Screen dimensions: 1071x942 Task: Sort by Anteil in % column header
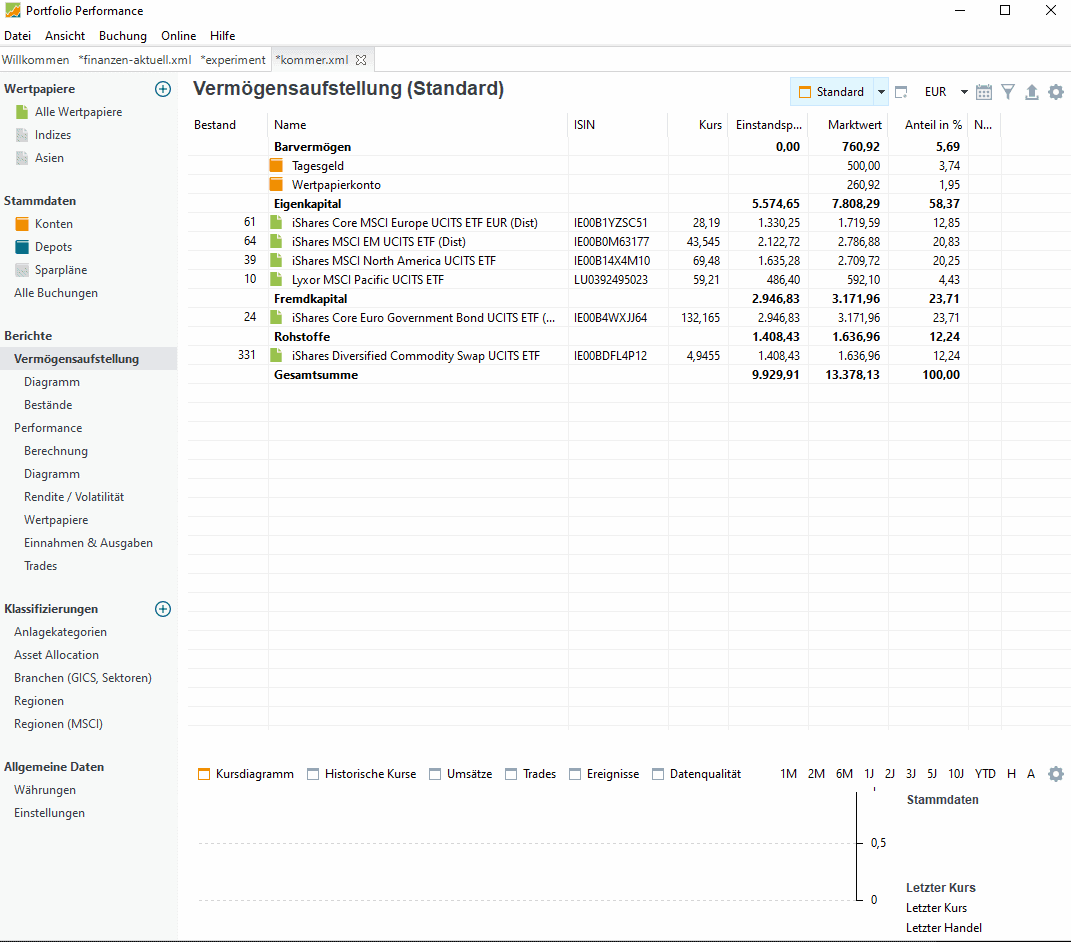coord(928,125)
